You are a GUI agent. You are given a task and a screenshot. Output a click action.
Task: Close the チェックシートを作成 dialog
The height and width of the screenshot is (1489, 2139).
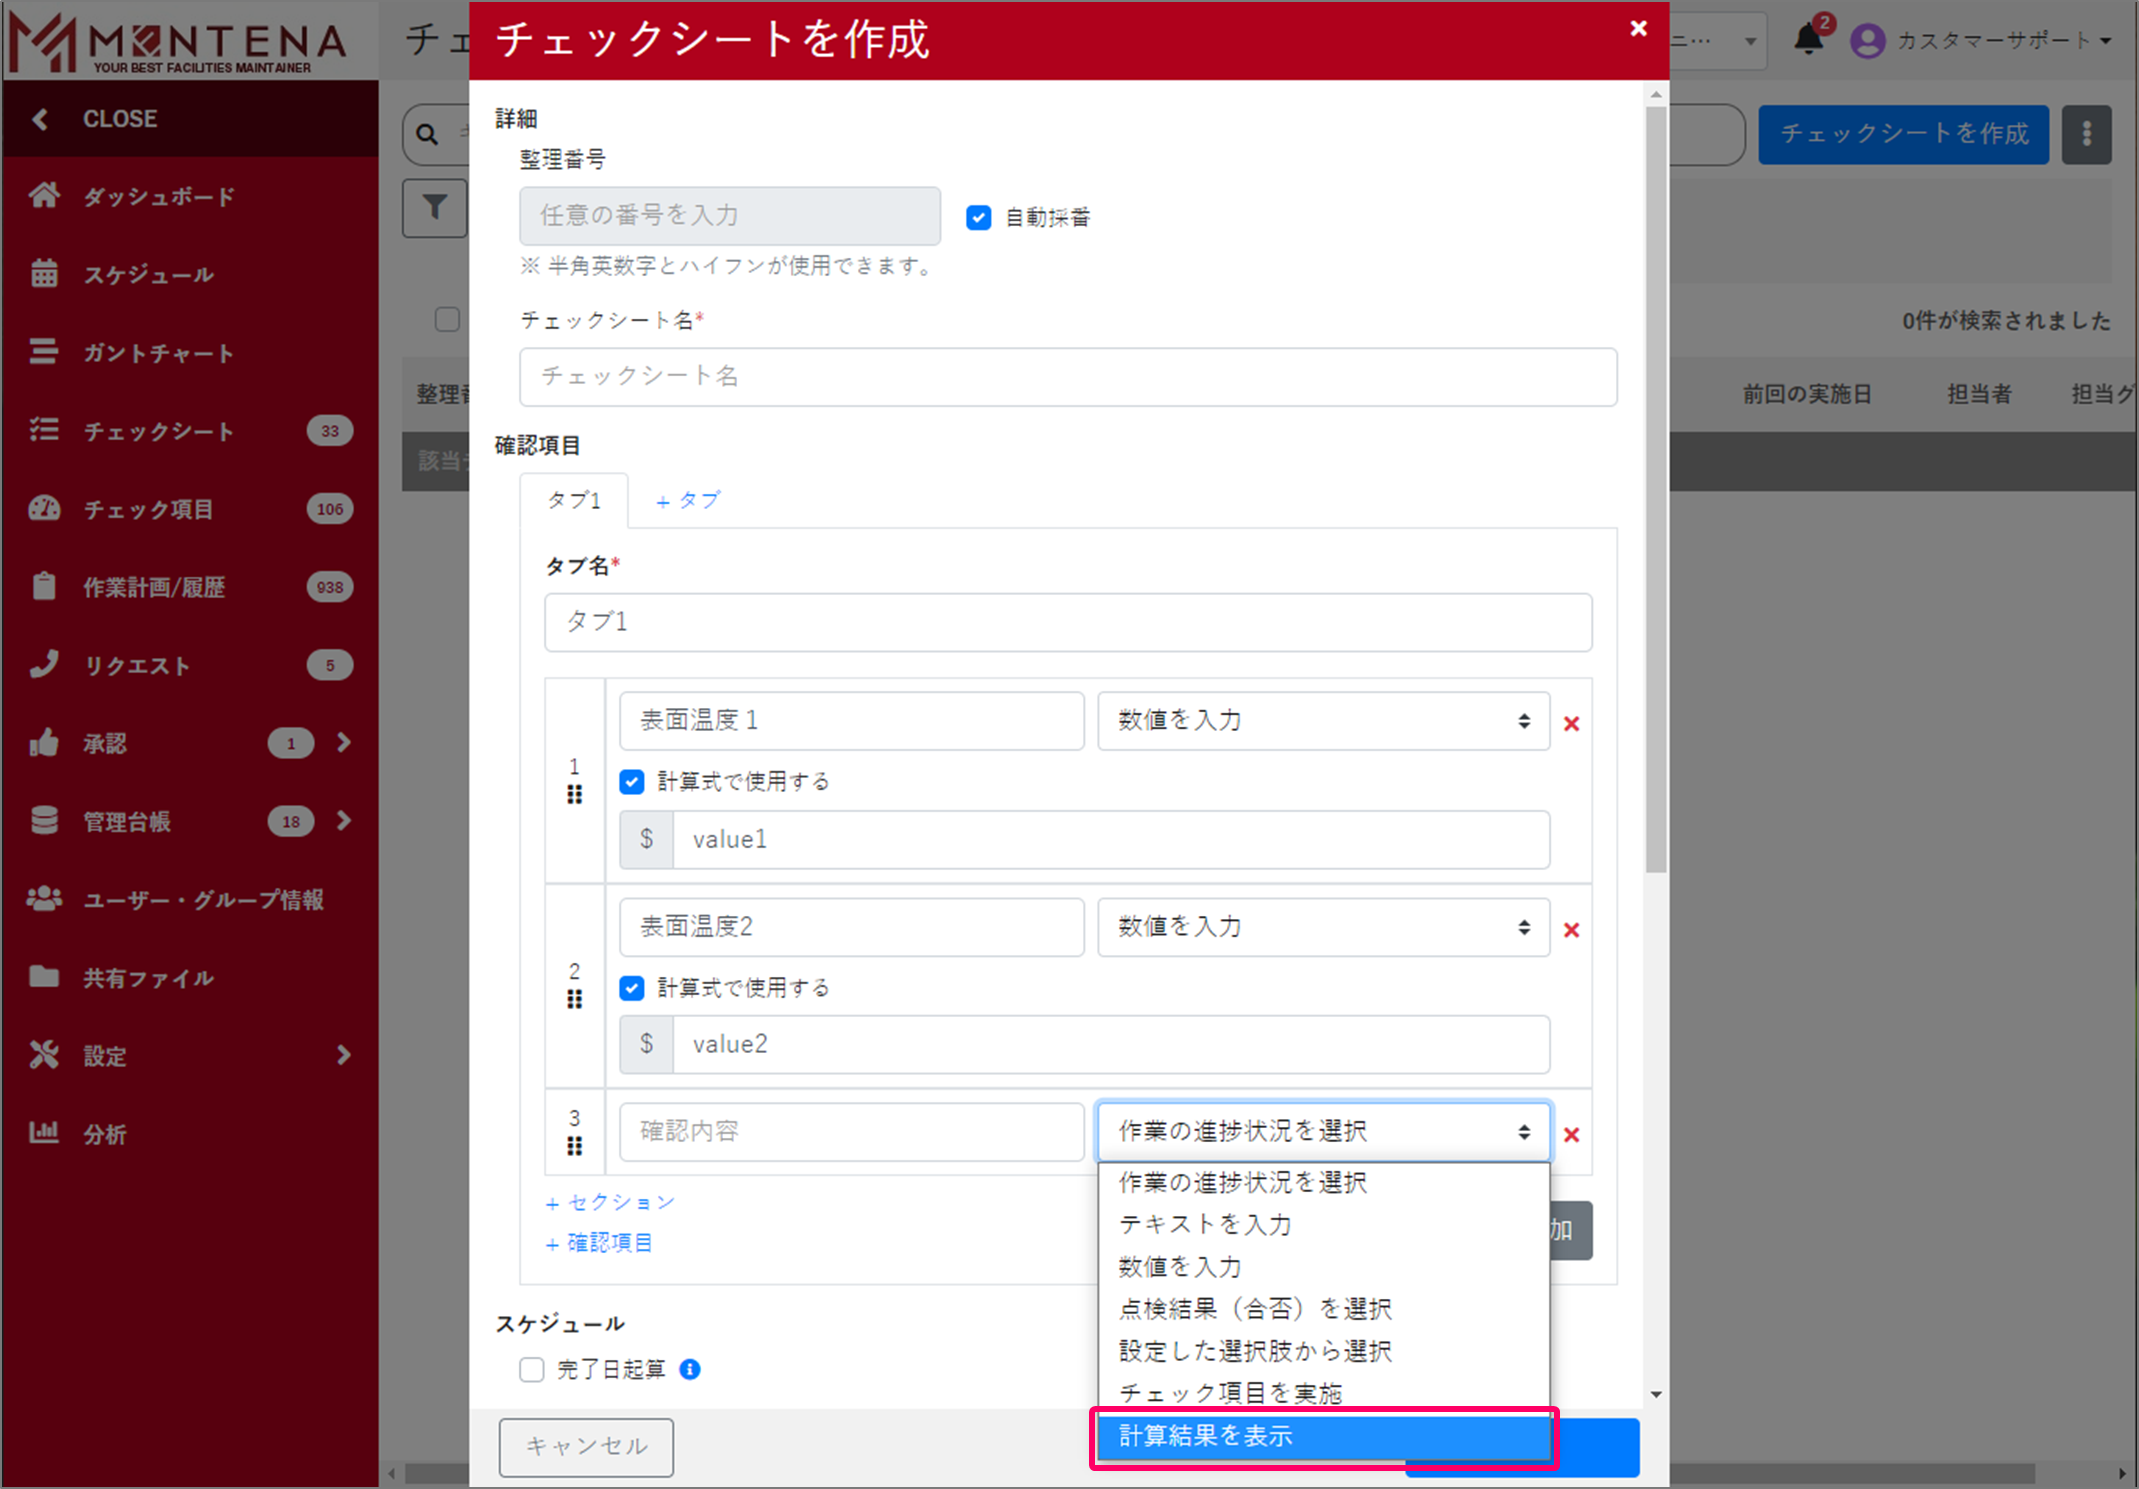1638,29
